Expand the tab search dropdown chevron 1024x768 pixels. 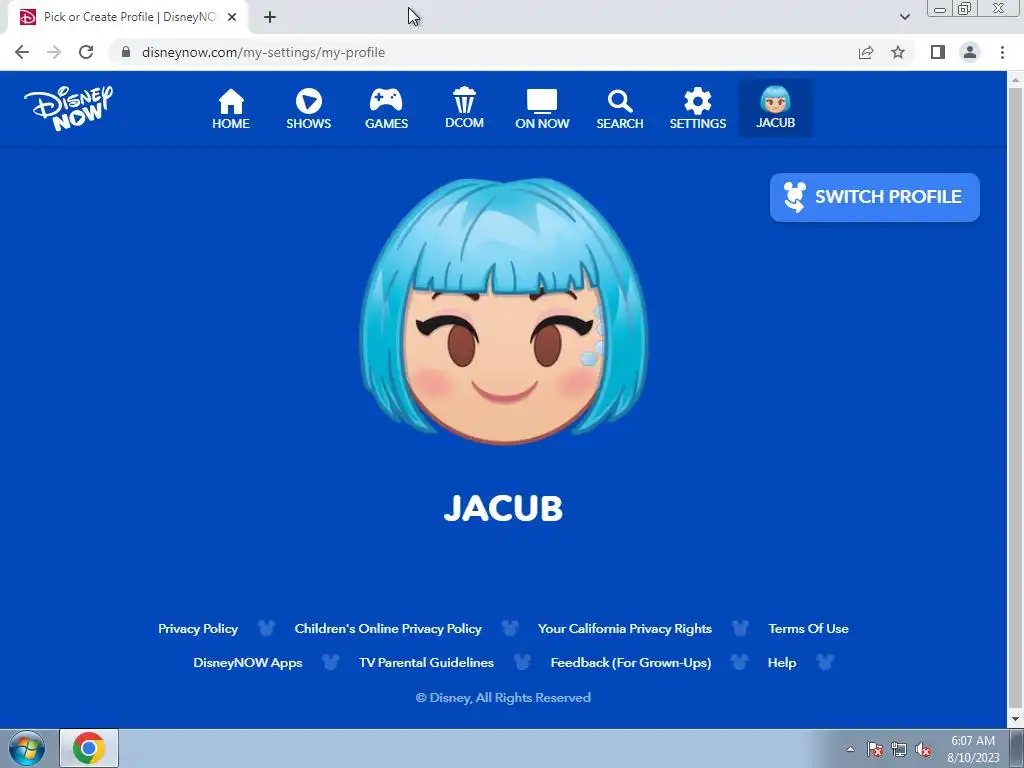tap(904, 17)
